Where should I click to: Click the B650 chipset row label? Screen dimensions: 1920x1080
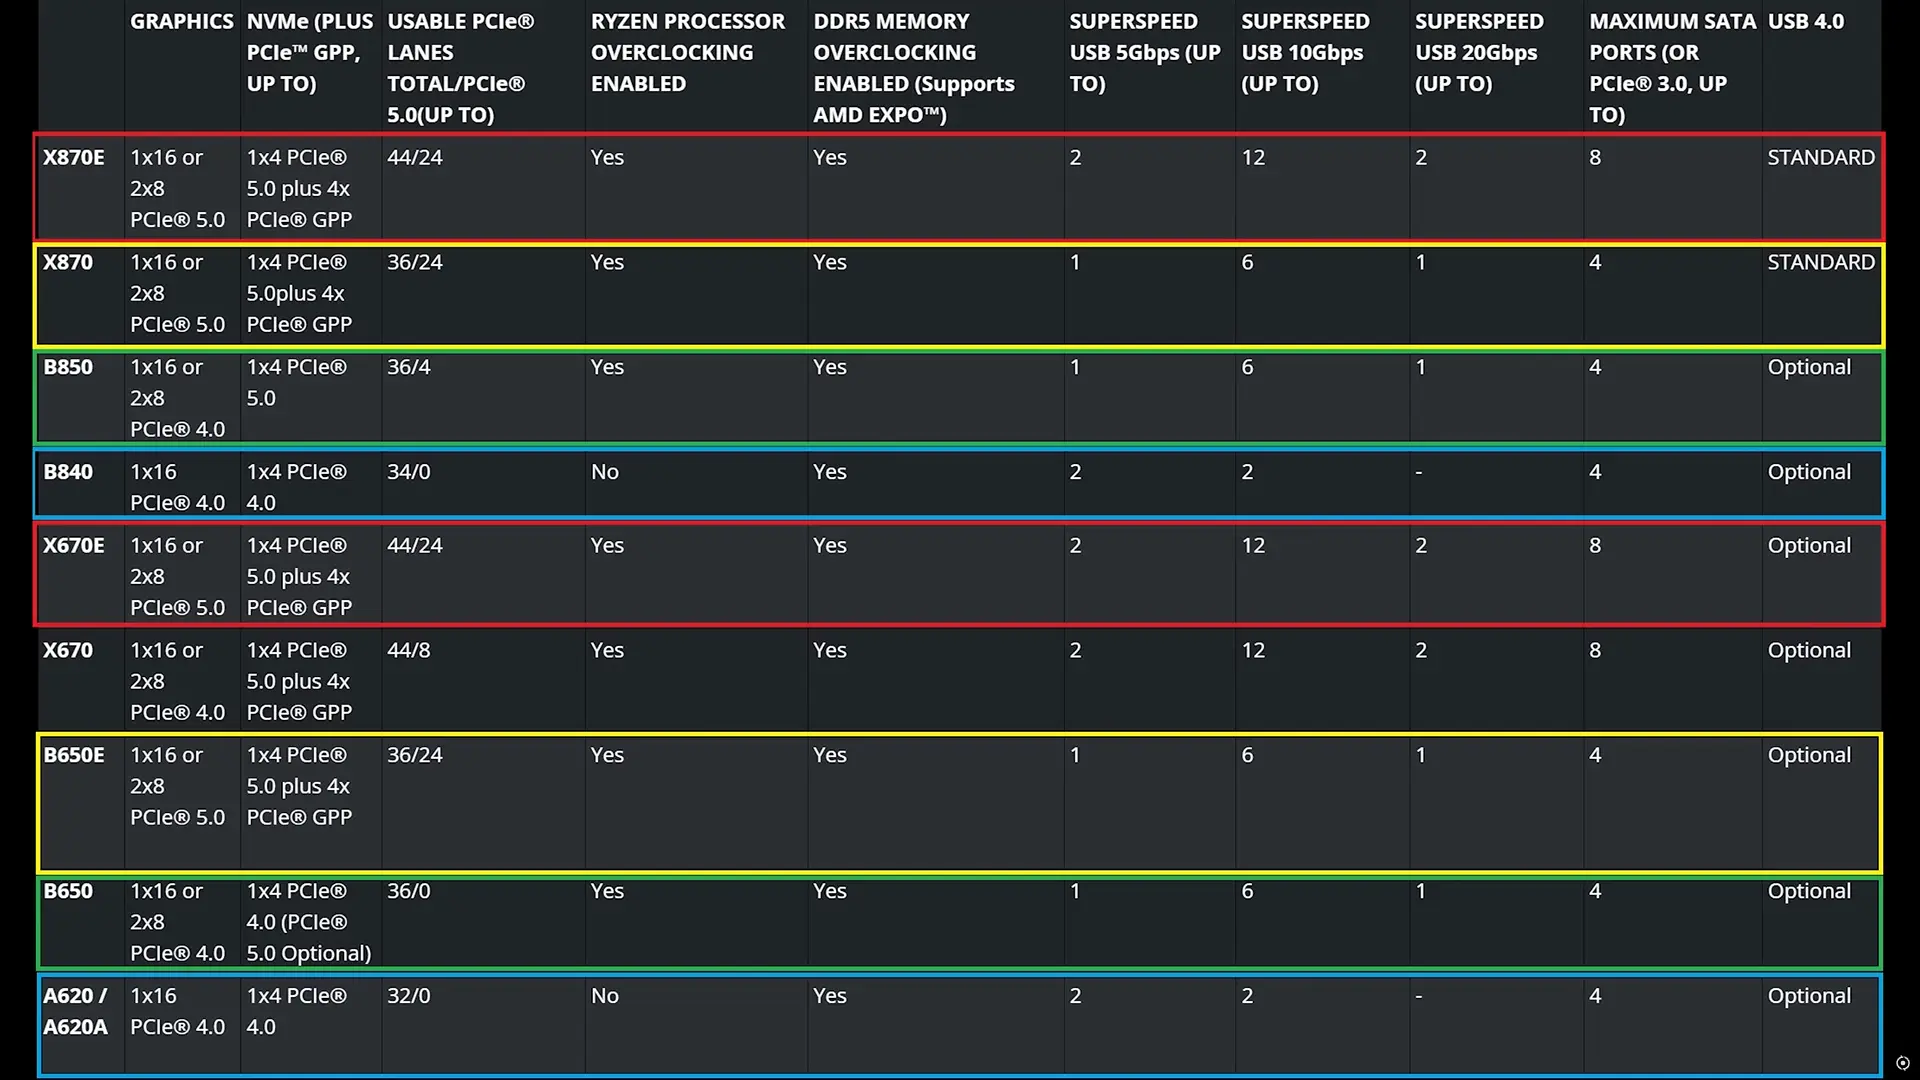tap(68, 891)
